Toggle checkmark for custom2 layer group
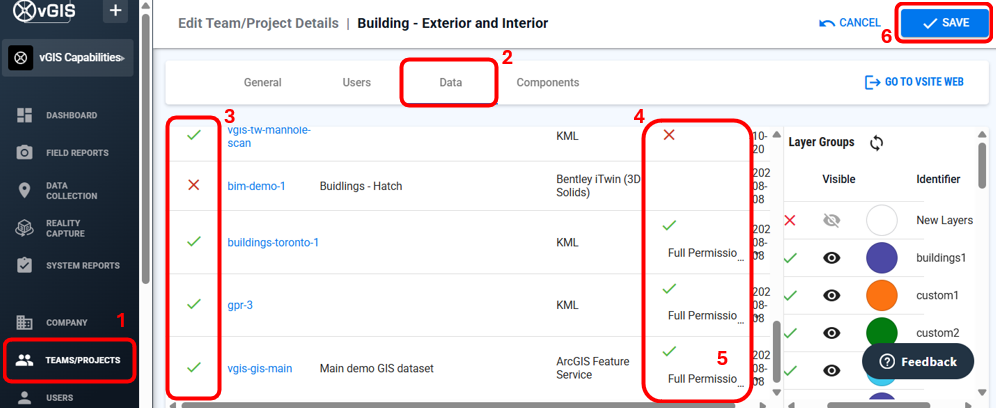The height and width of the screenshot is (408, 996). pyautogui.click(x=790, y=333)
